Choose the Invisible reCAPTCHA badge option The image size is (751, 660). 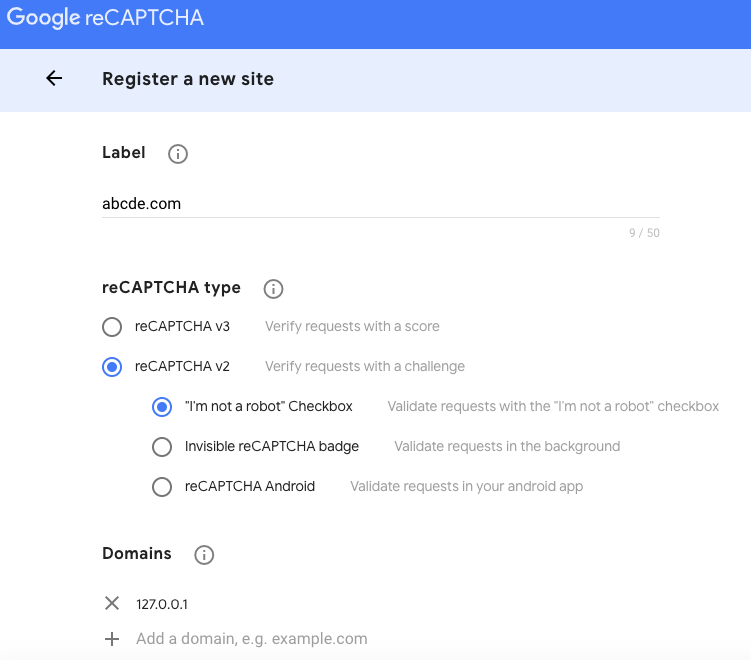click(x=162, y=446)
